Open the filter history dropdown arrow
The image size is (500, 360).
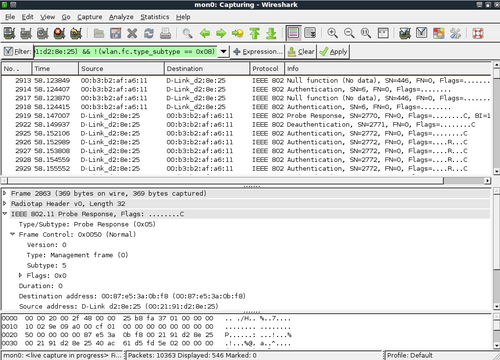coord(223,52)
